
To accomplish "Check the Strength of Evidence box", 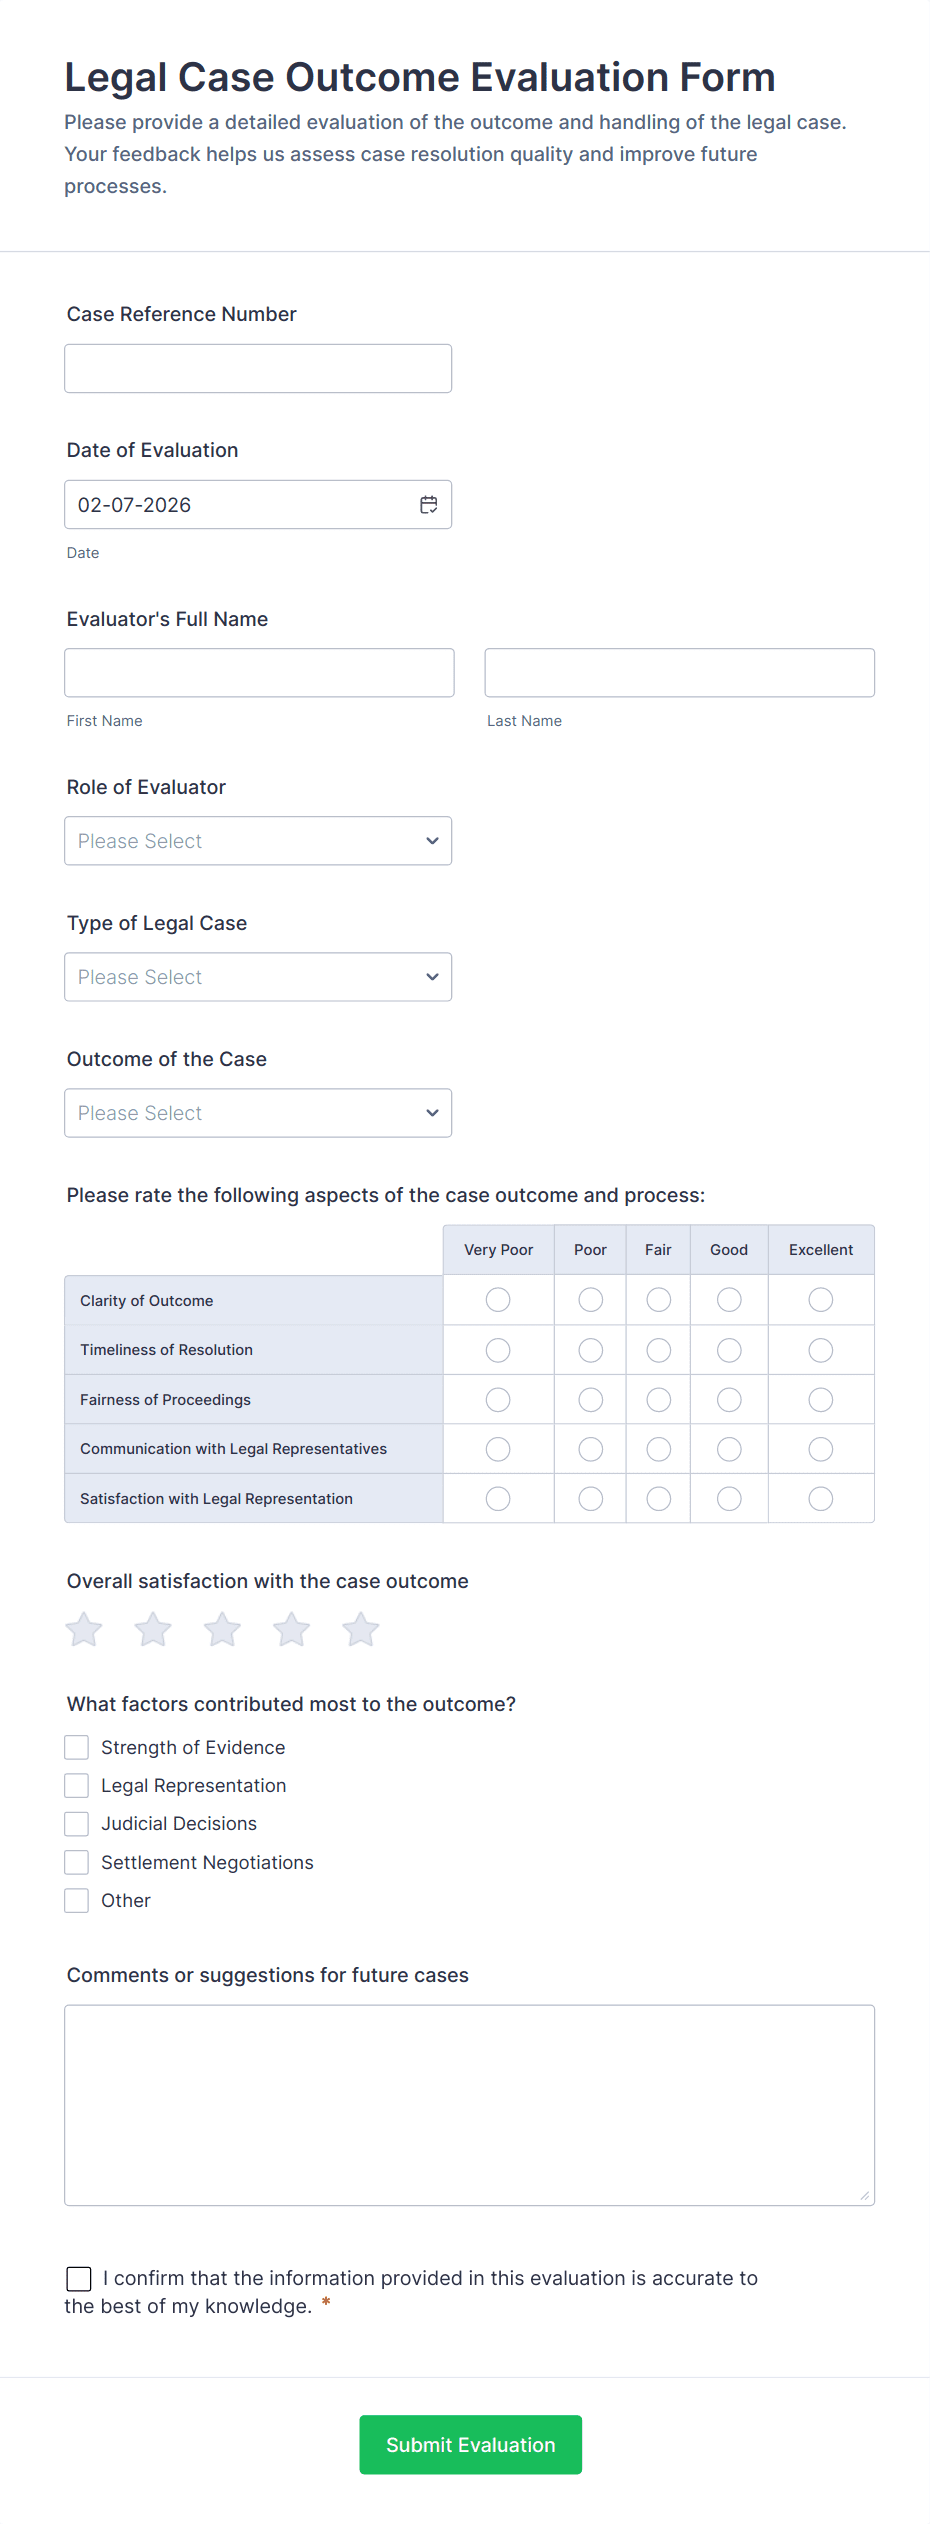I will point(77,1747).
